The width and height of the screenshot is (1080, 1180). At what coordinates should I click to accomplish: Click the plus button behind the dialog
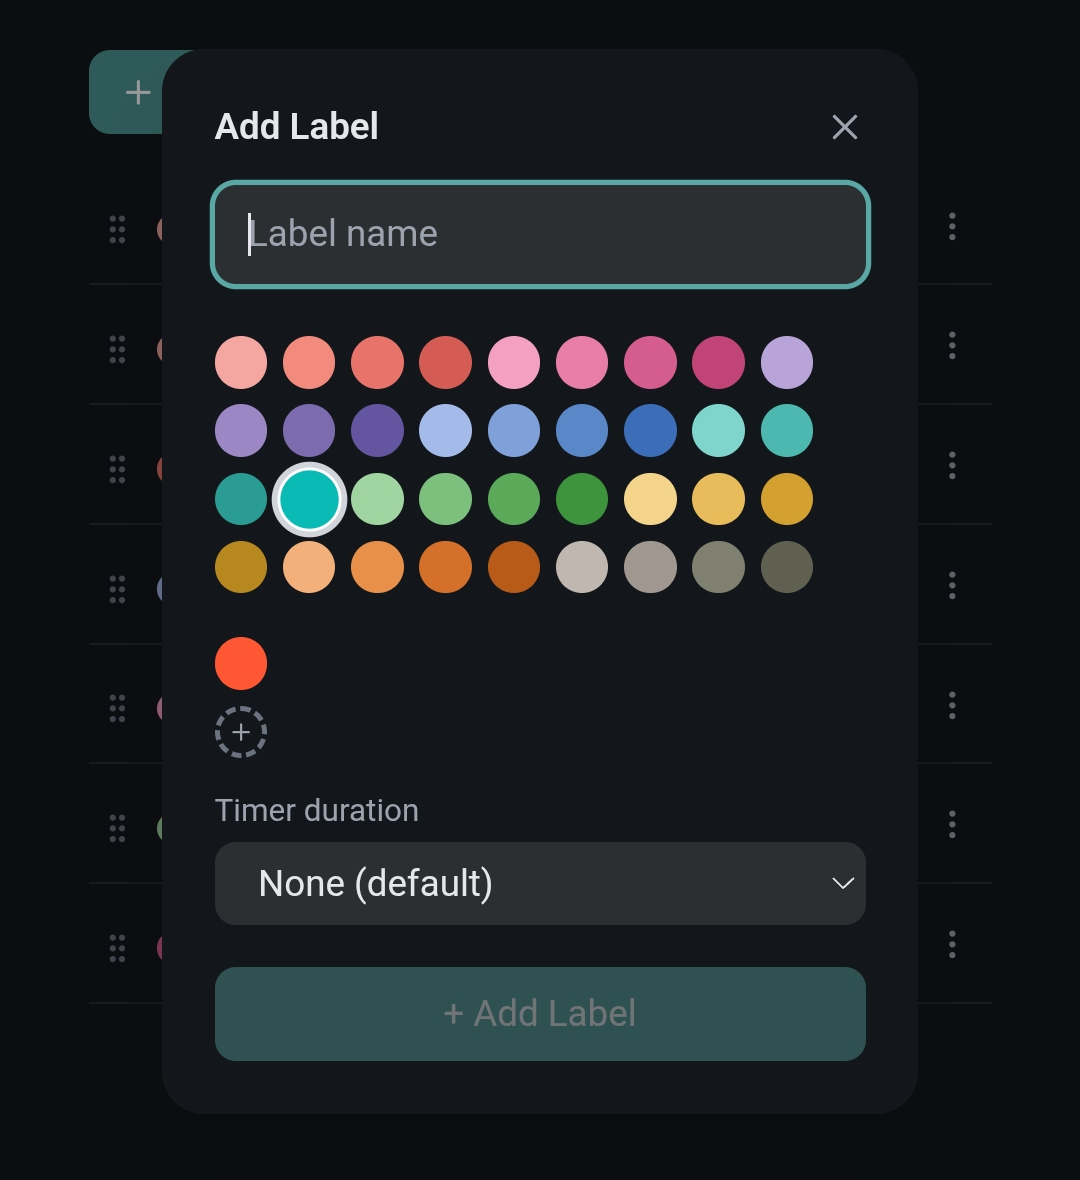(137, 93)
